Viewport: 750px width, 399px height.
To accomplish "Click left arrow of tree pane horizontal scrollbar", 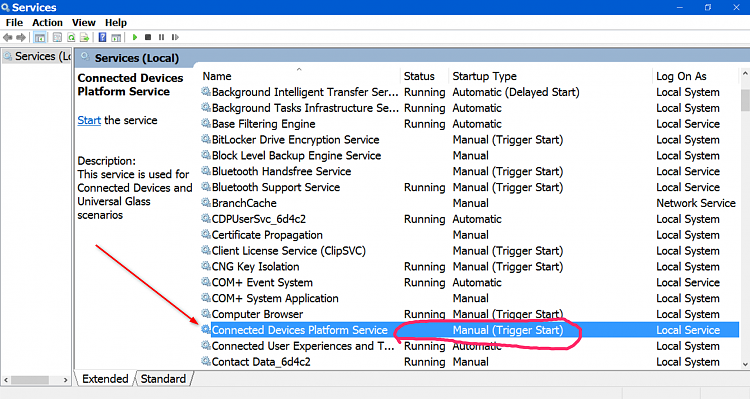I will click(6, 380).
